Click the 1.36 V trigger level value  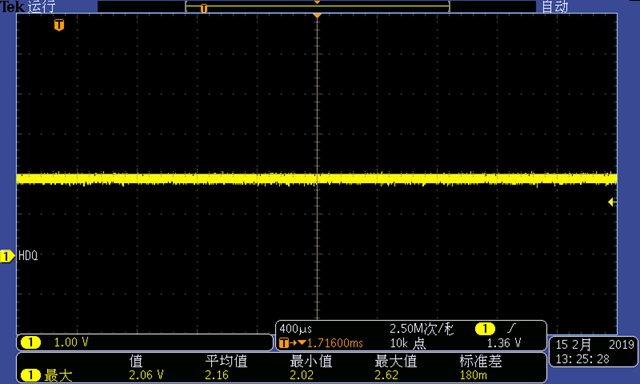pos(504,343)
